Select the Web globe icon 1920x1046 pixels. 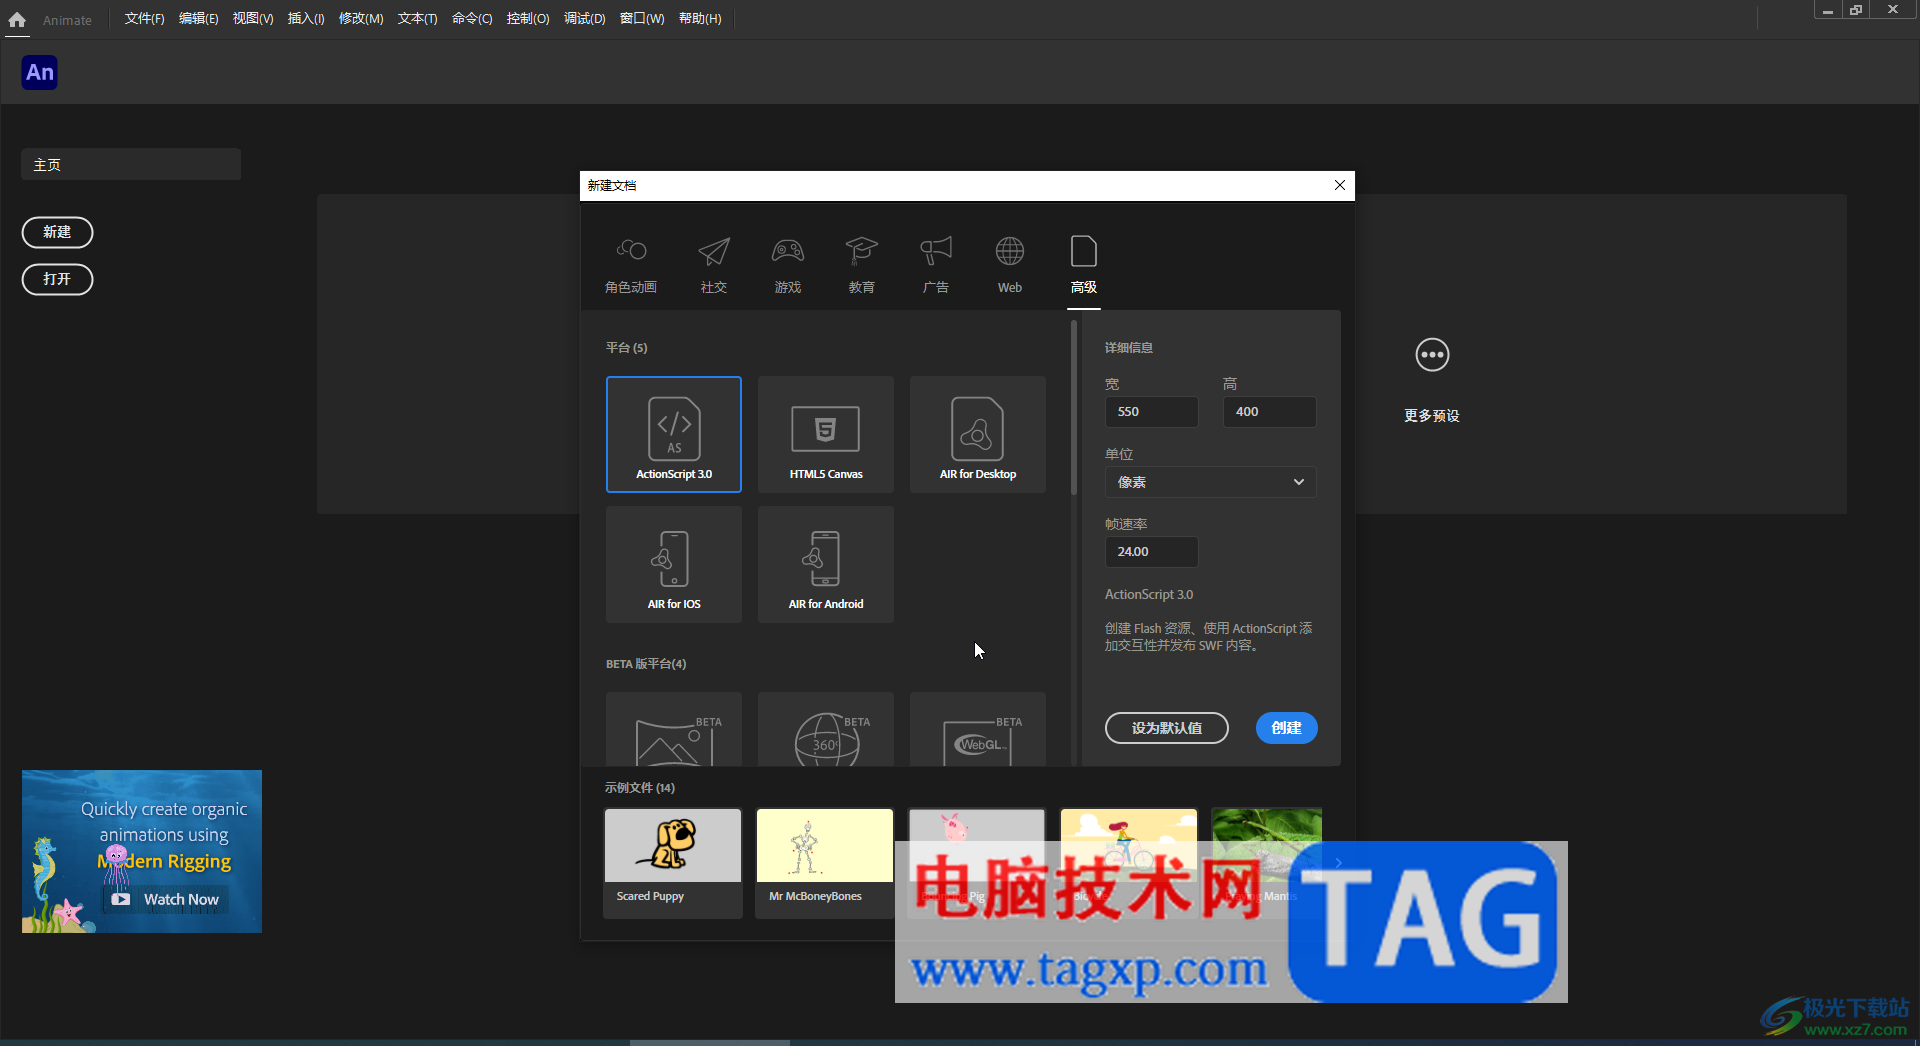pyautogui.click(x=1010, y=251)
